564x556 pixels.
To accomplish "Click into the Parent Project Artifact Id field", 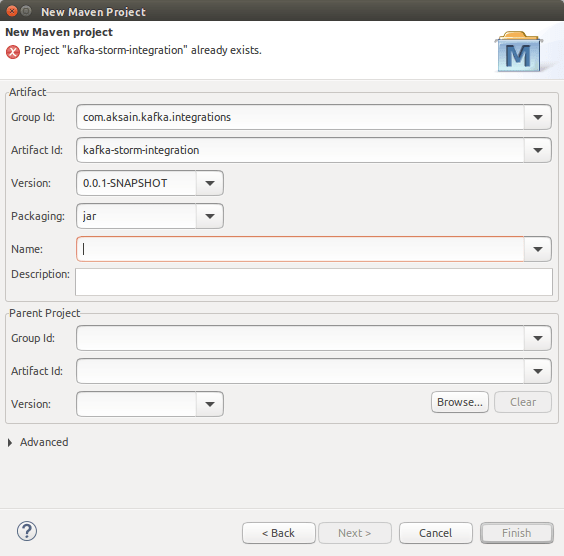I will coord(300,371).
